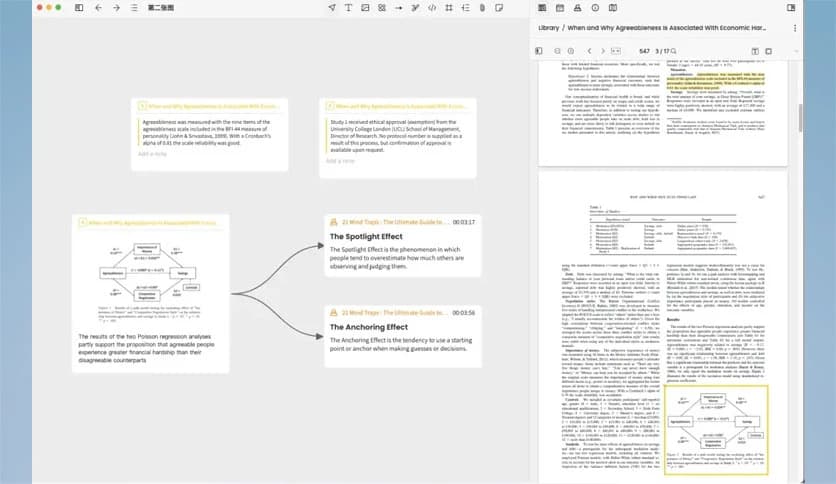The height and width of the screenshot is (484, 836).
Task: Click the 3 / 17 page indicator
Action: [x=662, y=51]
